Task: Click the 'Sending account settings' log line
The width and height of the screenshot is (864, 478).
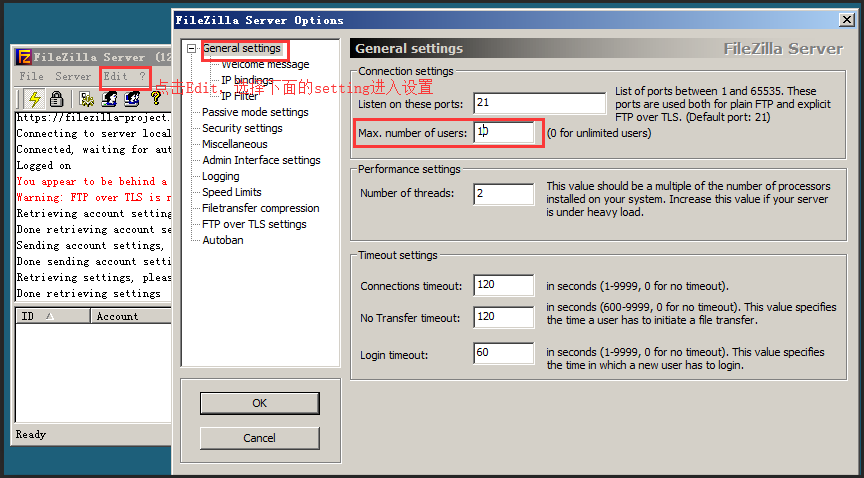Action: [90, 245]
